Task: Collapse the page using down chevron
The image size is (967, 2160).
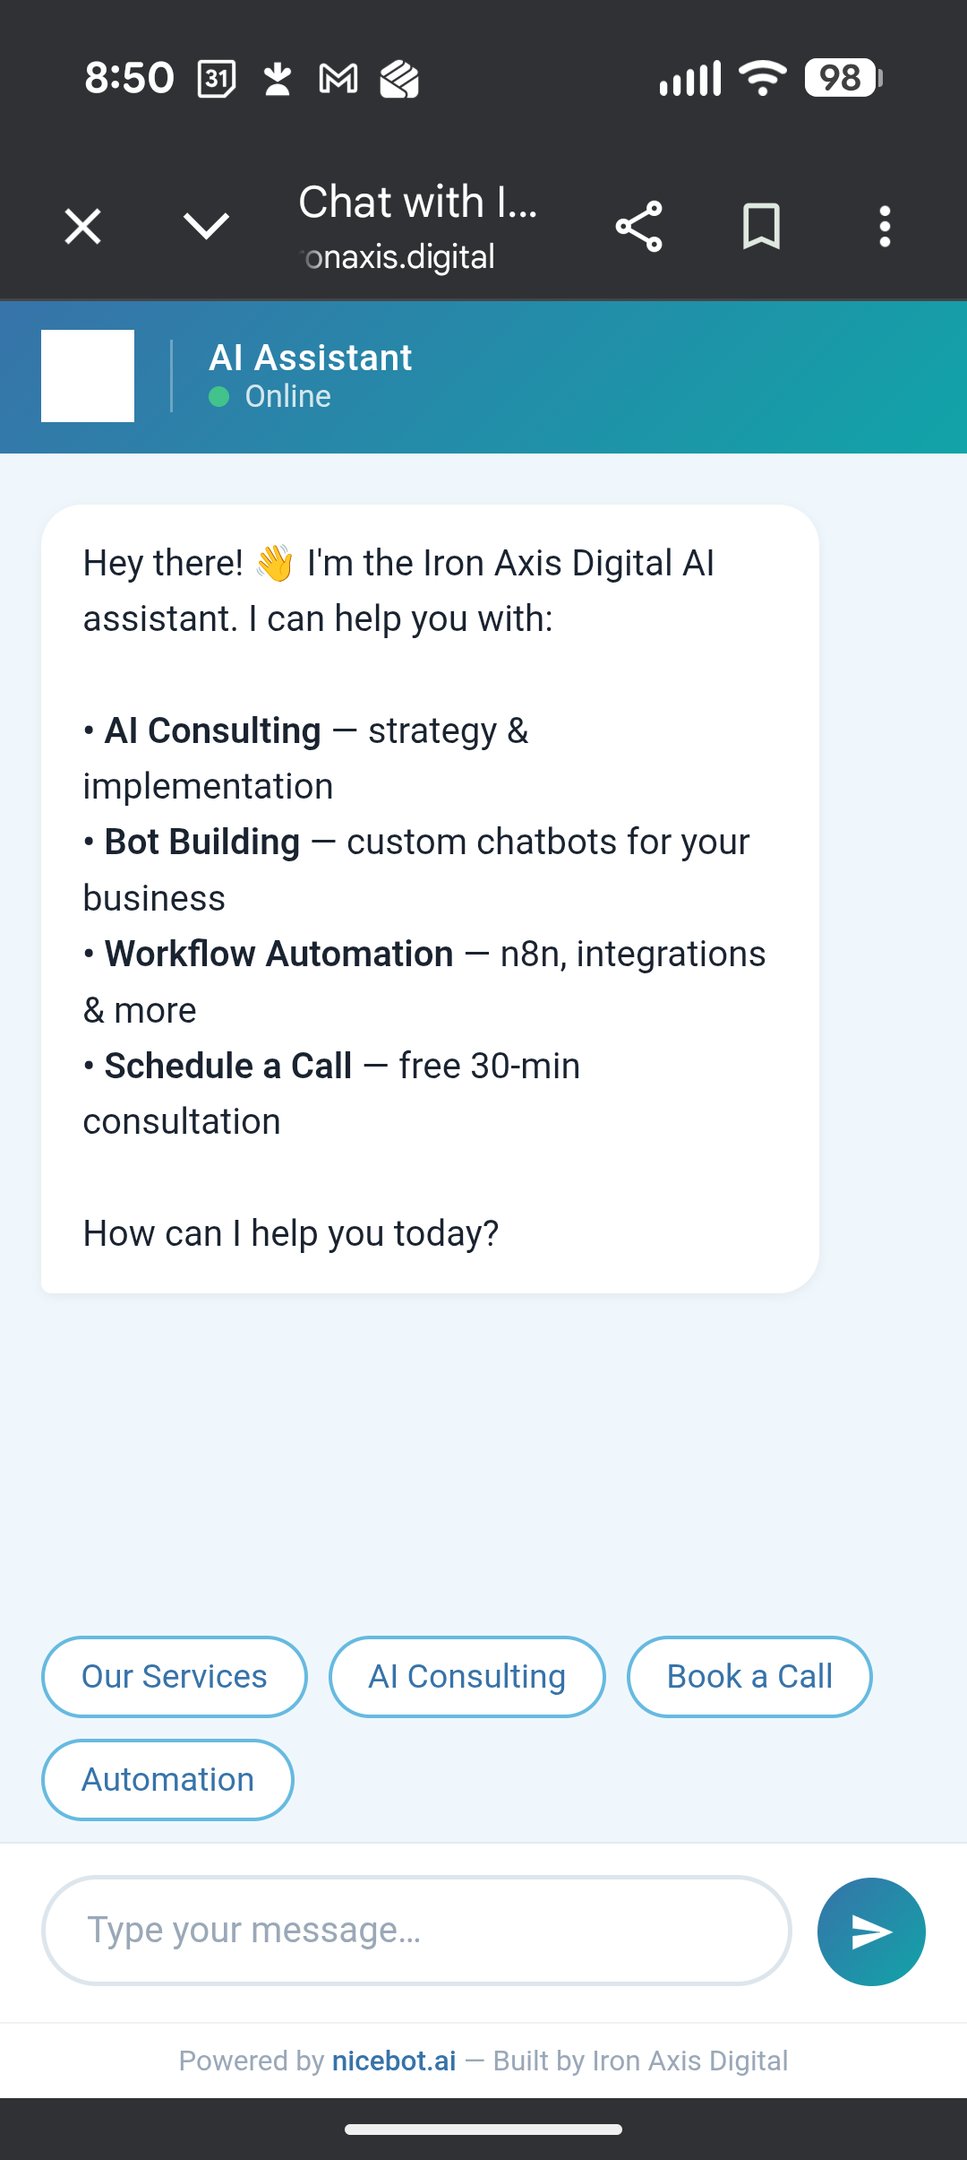Action: 206,226
